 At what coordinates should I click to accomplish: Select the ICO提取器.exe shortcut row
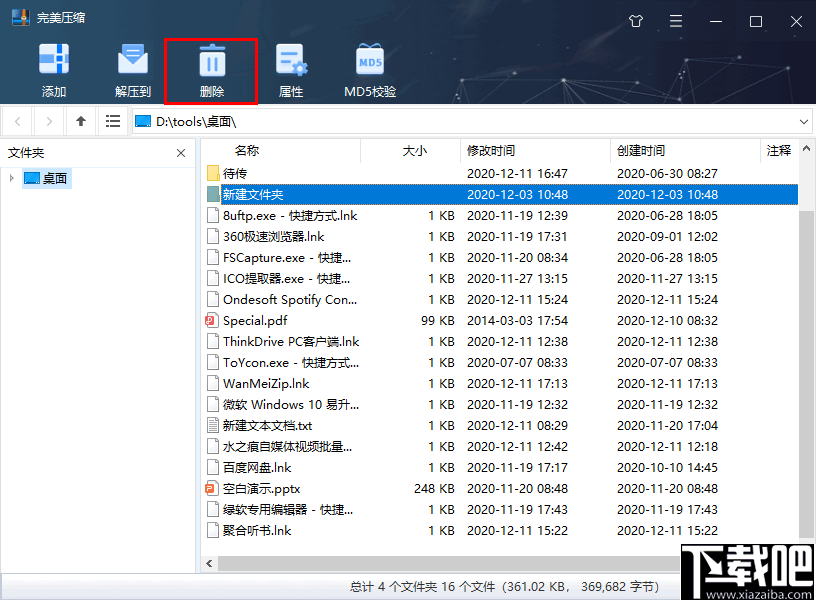[502, 278]
